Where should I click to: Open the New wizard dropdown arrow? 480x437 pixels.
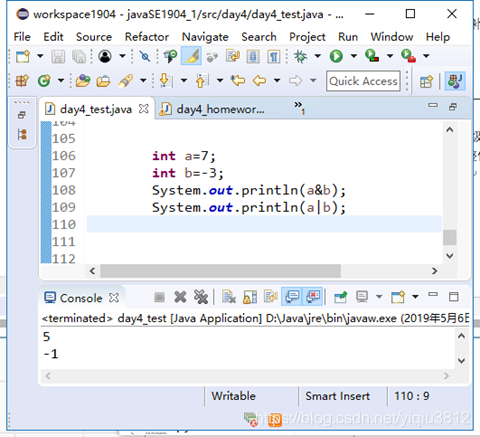(x=40, y=56)
